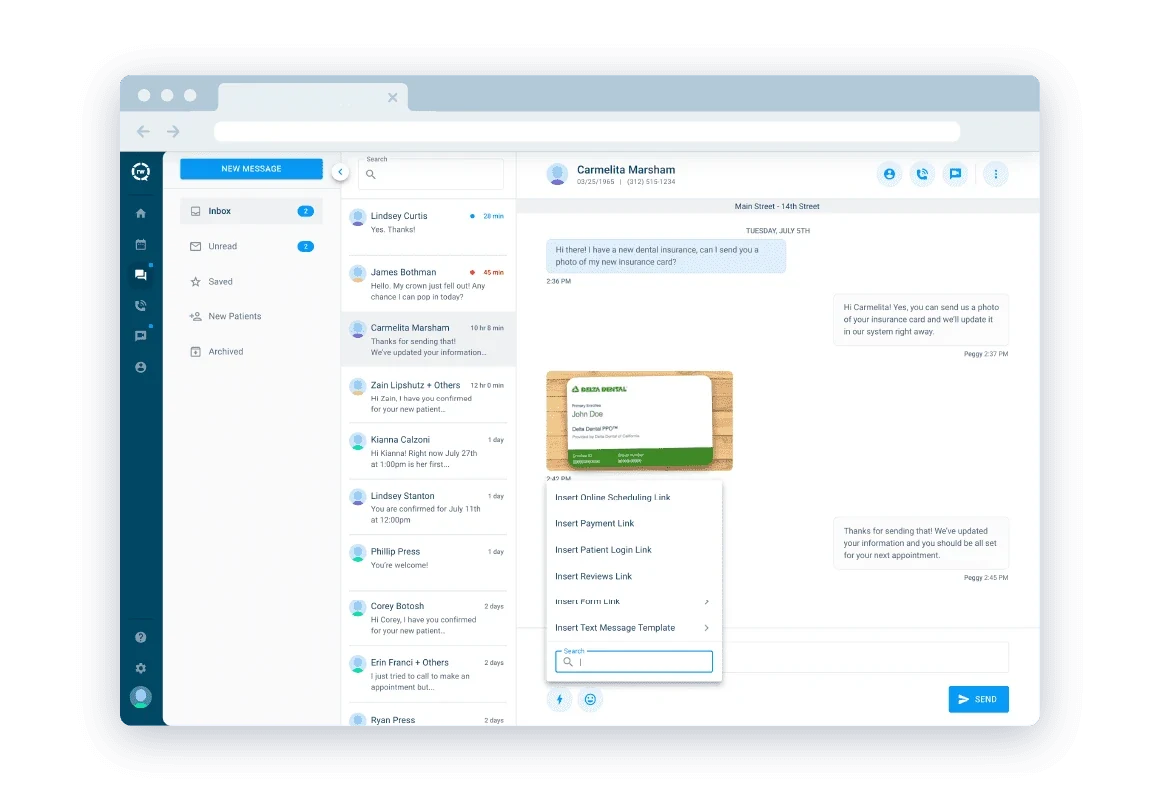
Task: Open Corey Botosh conversation
Action: coord(428,618)
